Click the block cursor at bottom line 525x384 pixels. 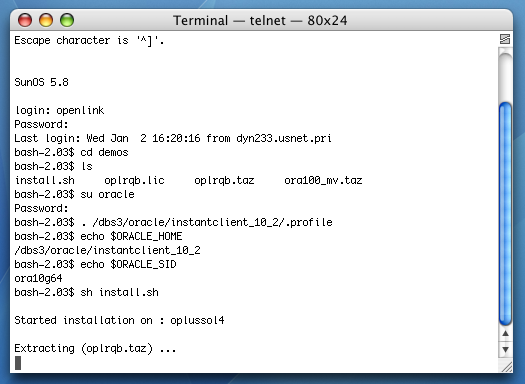coord(18,363)
